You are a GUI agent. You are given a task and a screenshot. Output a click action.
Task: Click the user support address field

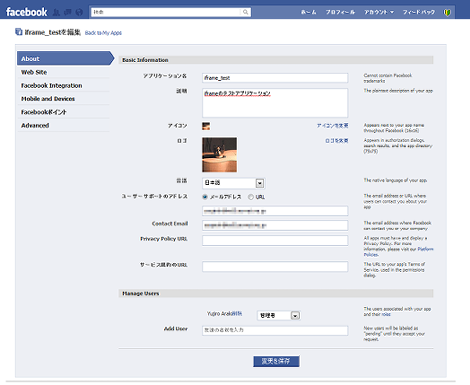[275, 211]
